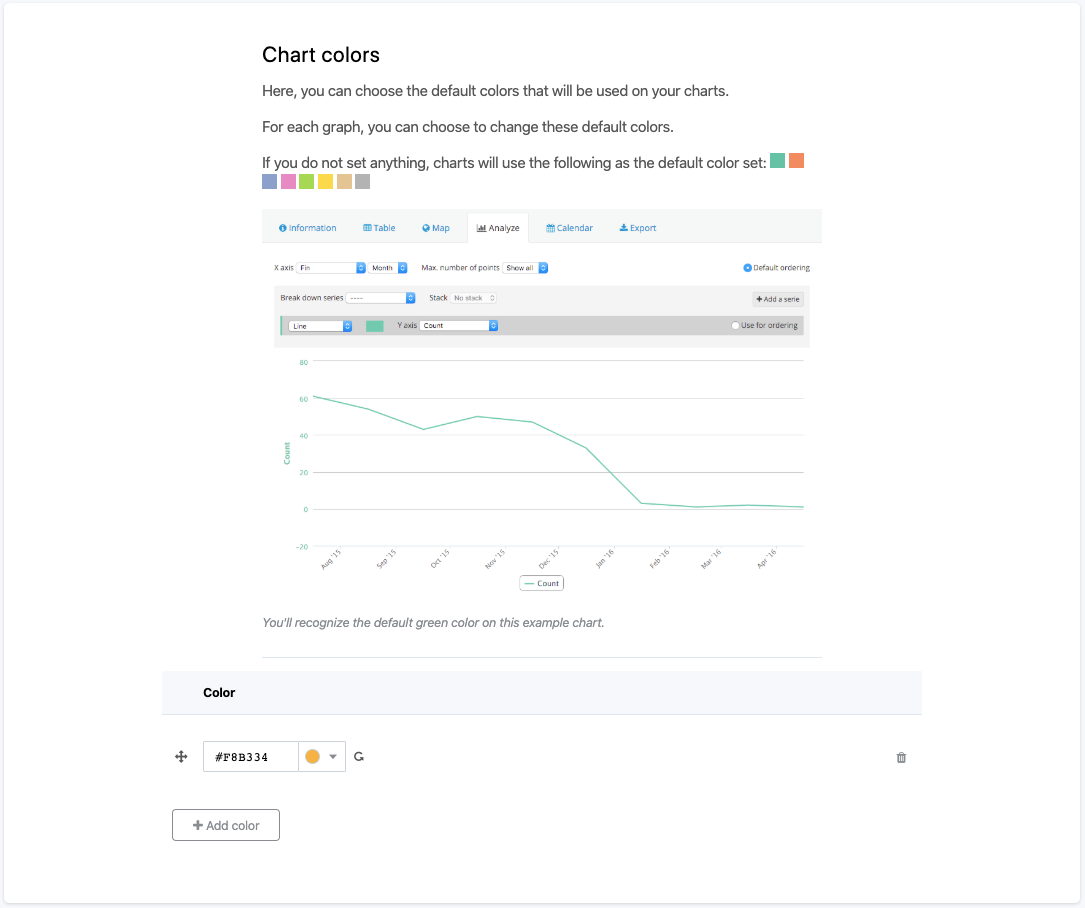Delete the #F8B334 color row
Viewport: 1085px width, 908px height.
[x=901, y=758]
